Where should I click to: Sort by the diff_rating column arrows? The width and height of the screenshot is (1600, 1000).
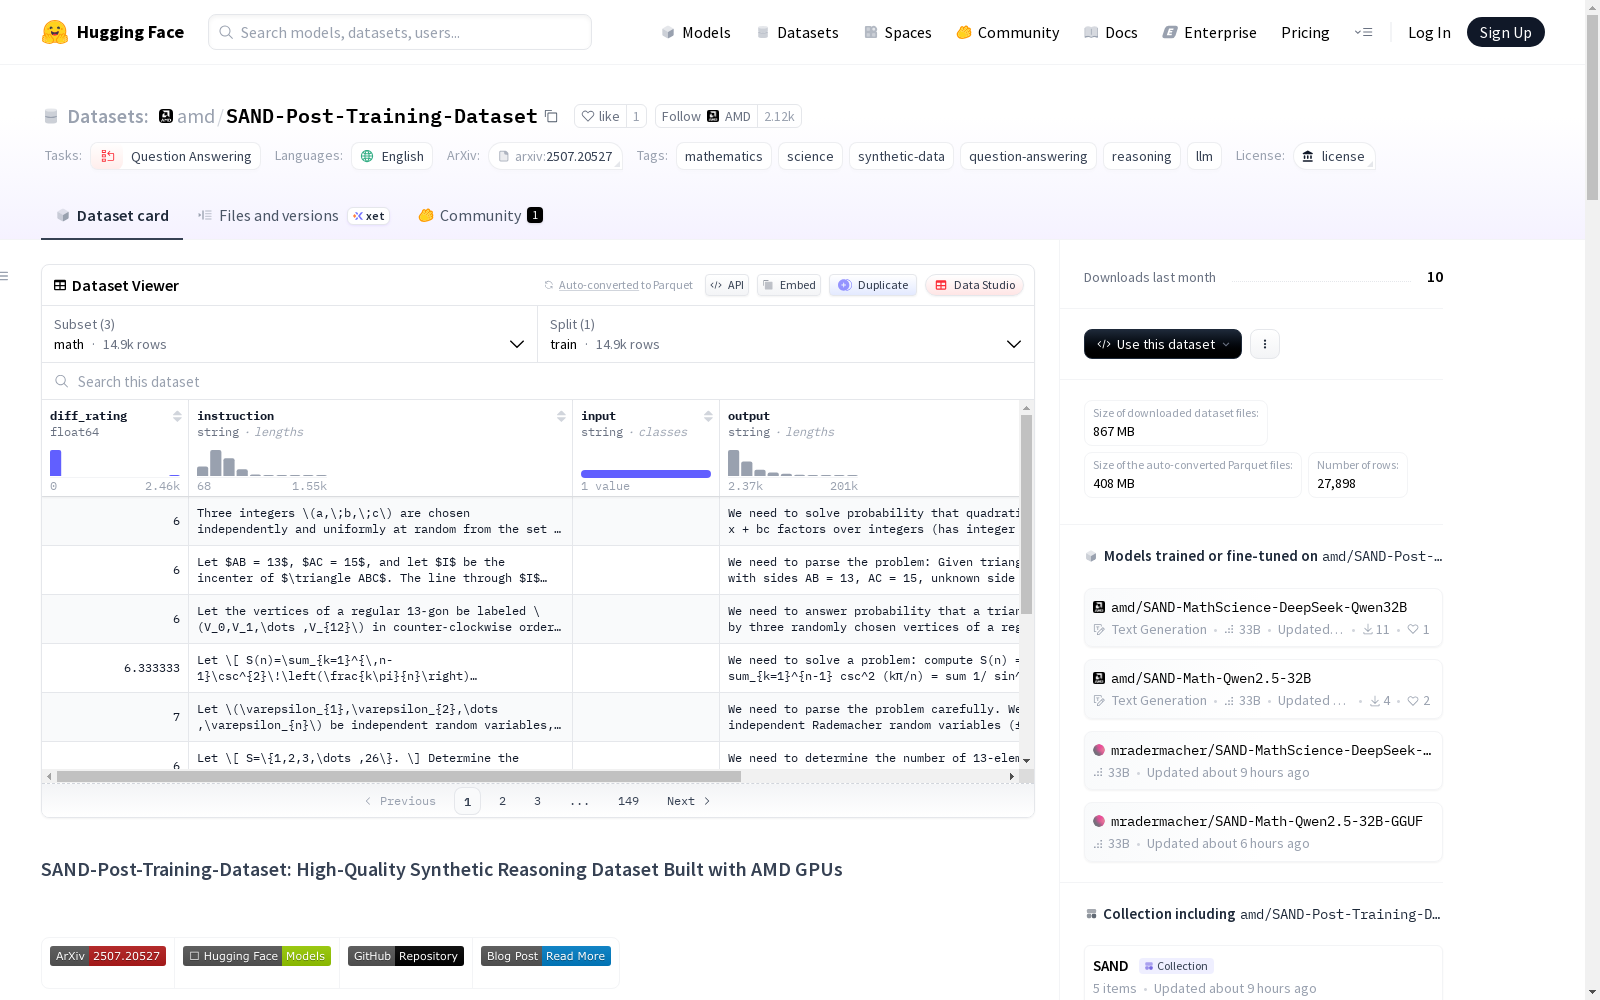click(177, 416)
